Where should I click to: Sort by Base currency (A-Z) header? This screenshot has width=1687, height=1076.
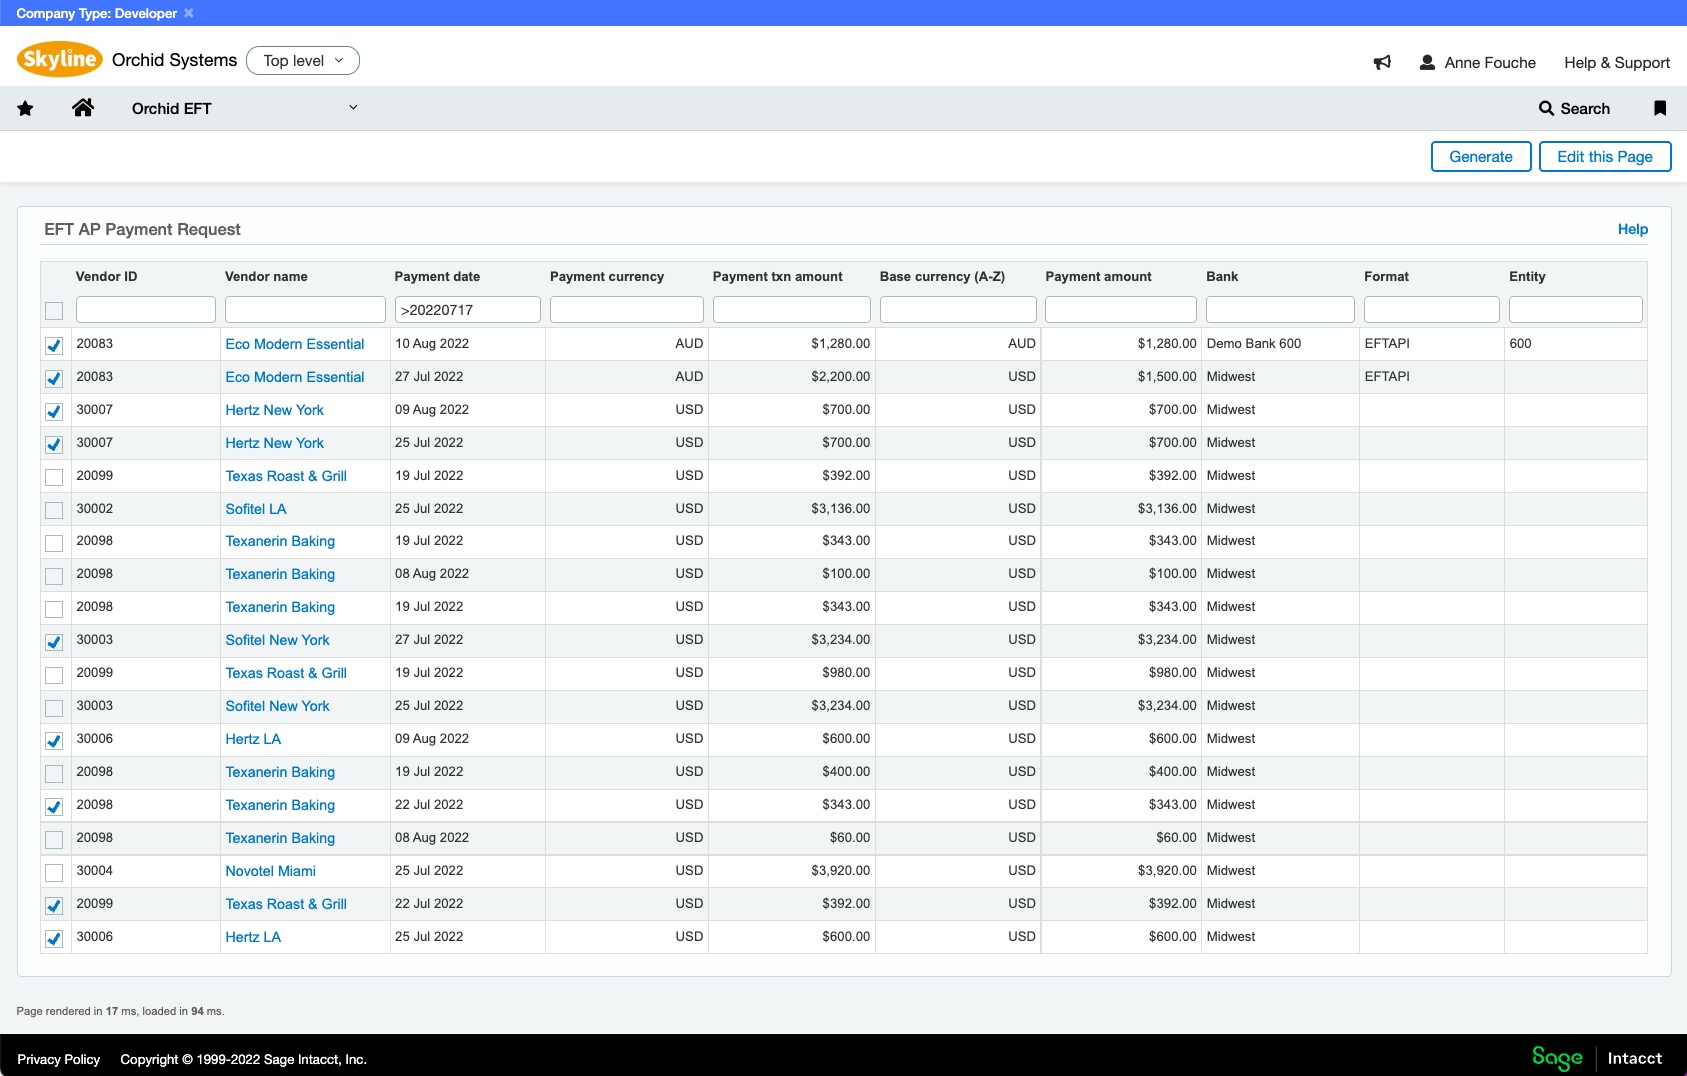pos(942,276)
